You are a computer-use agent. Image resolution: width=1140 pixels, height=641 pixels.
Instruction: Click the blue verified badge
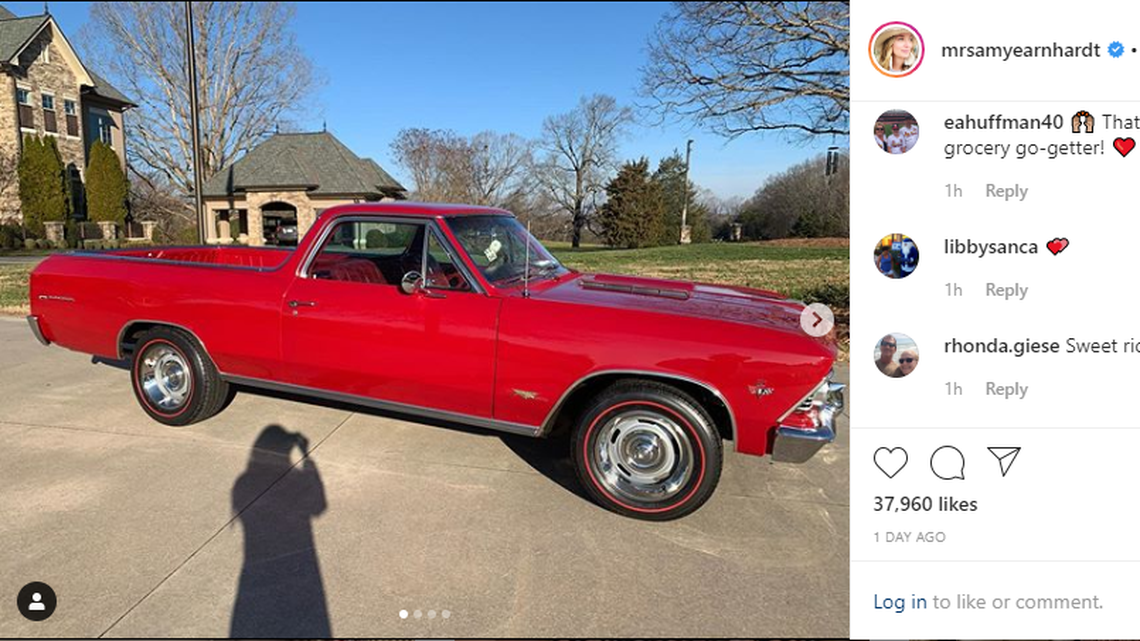pos(1116,50)
